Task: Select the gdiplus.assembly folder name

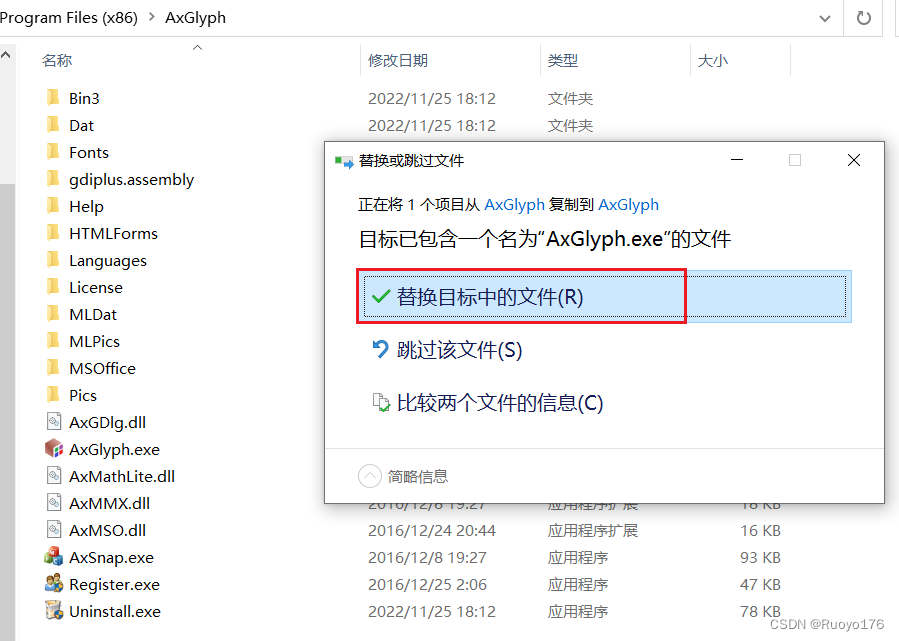Action: tap(131, 180)
